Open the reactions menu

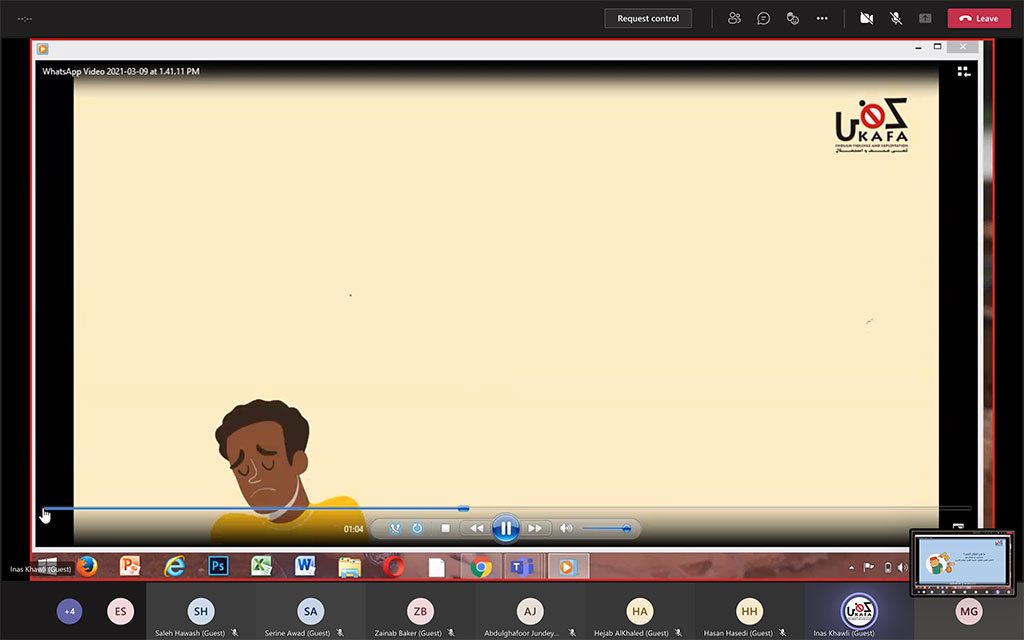coord(792,18)
